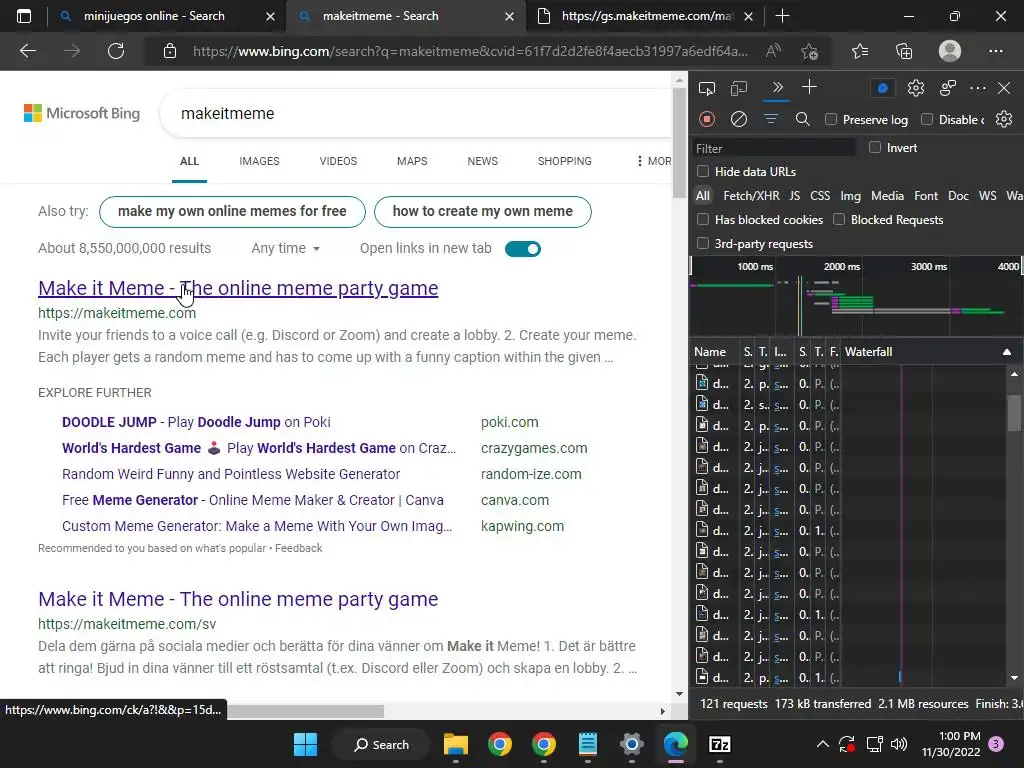Image resolution: width=1024 pixels, height=768 pixels.
Task: Toggle DevTools device emulation icon
Action: (x=739, y=88)
